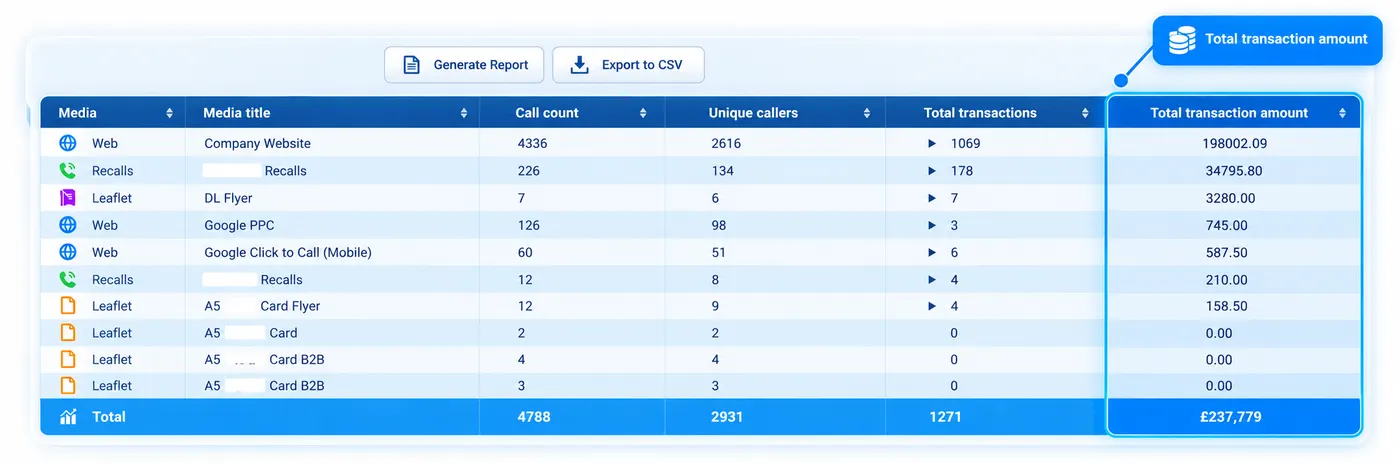This screenshot has height=466, width=1400.
Task: Click coins icon in Total transaction amount callout
Action: click(x=1182, y=40)
